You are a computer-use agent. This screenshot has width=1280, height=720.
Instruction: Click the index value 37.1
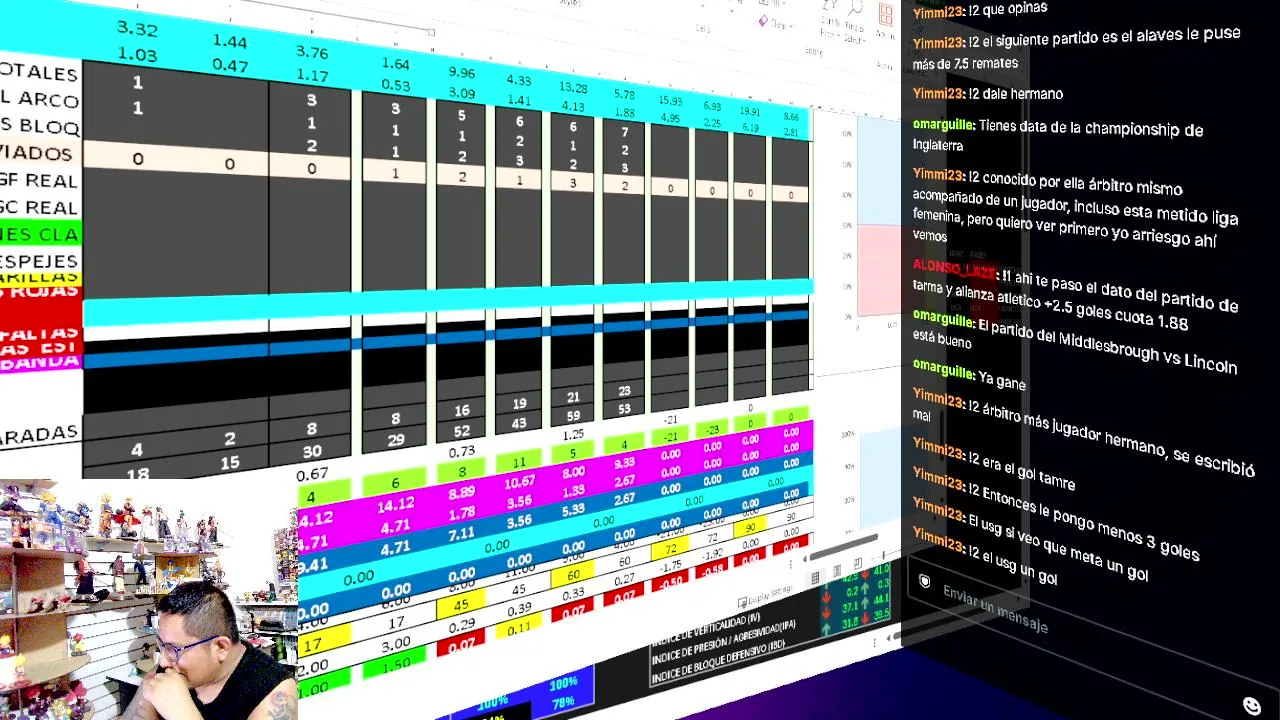[x=851, y=607]
